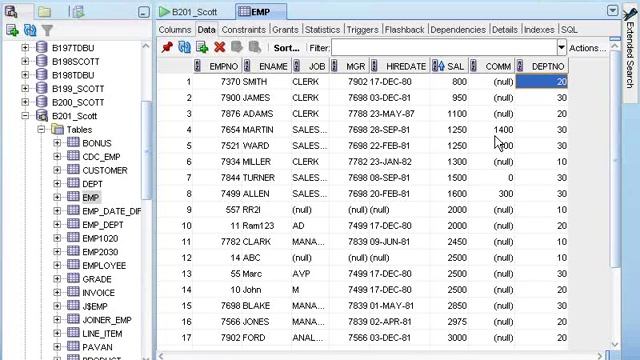Click the EMPNO column handle icon

click(x=197, y=66)
